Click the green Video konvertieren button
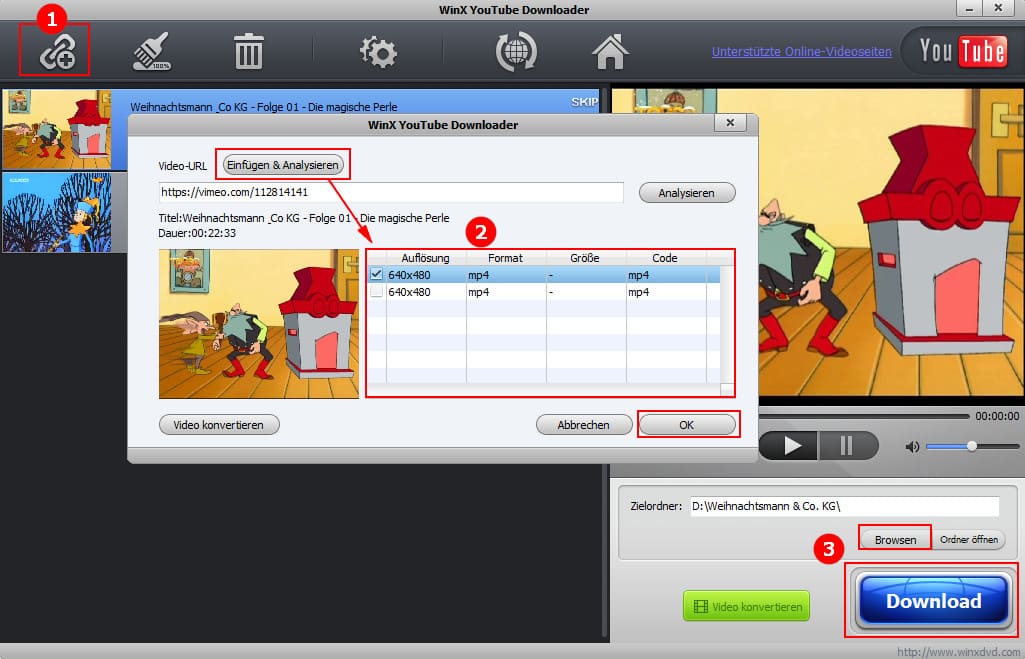 [x=747, y=606]
